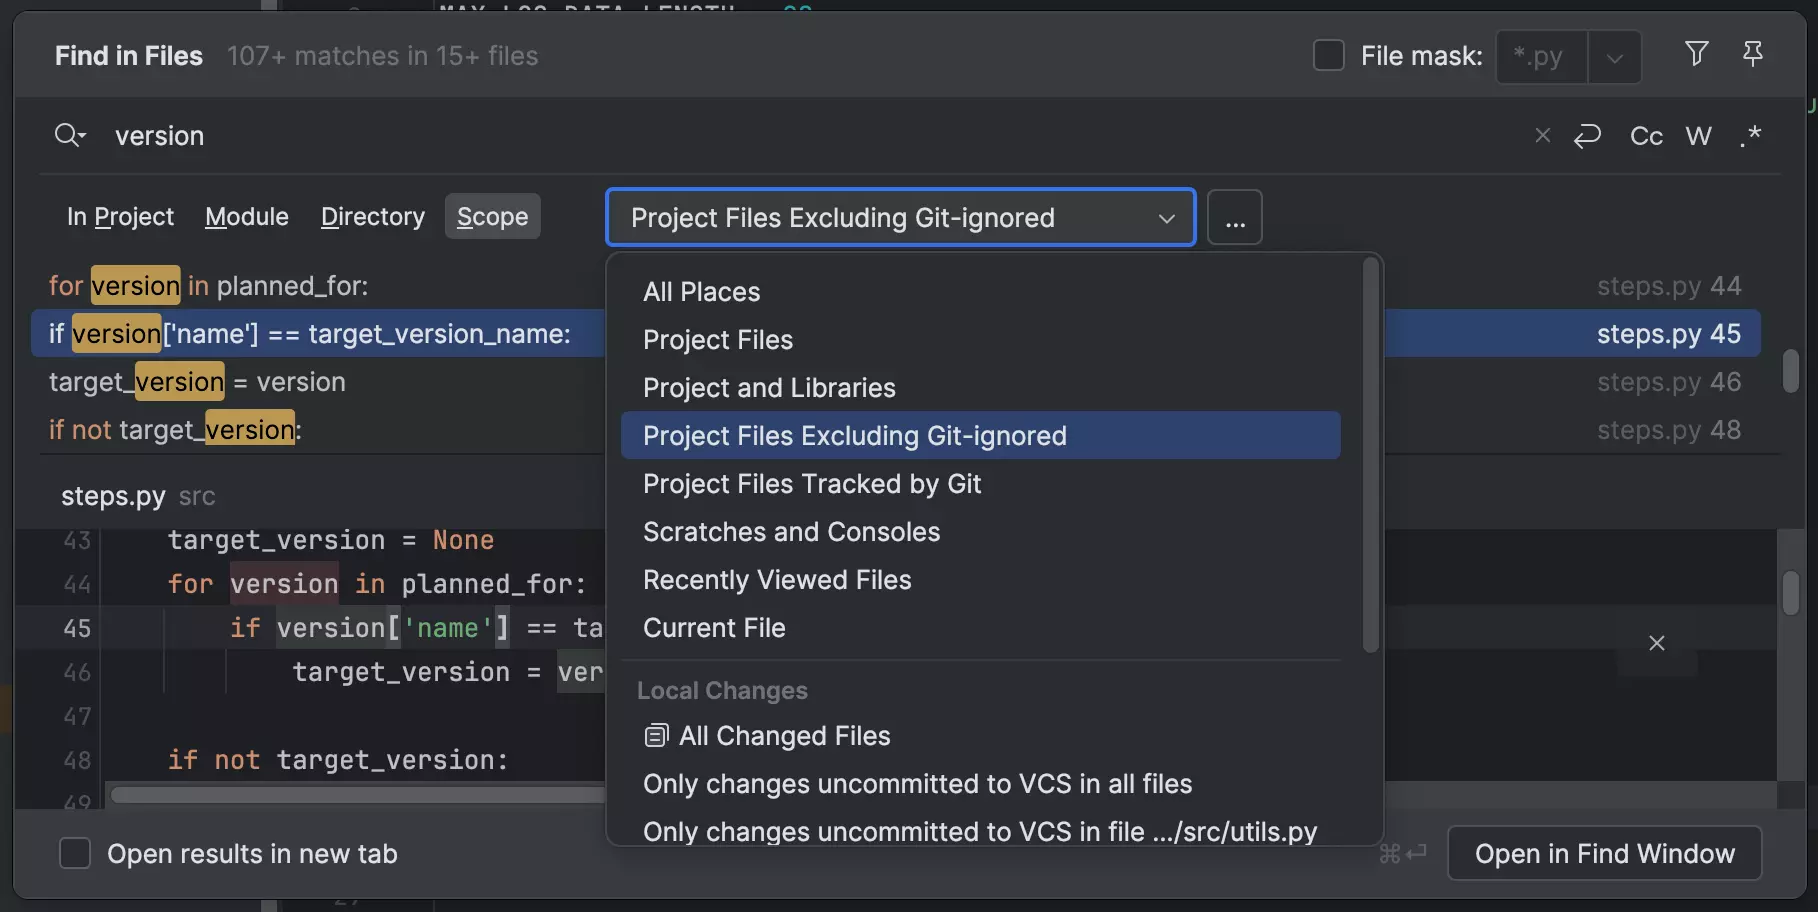Expand the File mask dropdown arrow
This screenshot has height=912, width=1818.
pyautogui.click(x=1614, y=58)
